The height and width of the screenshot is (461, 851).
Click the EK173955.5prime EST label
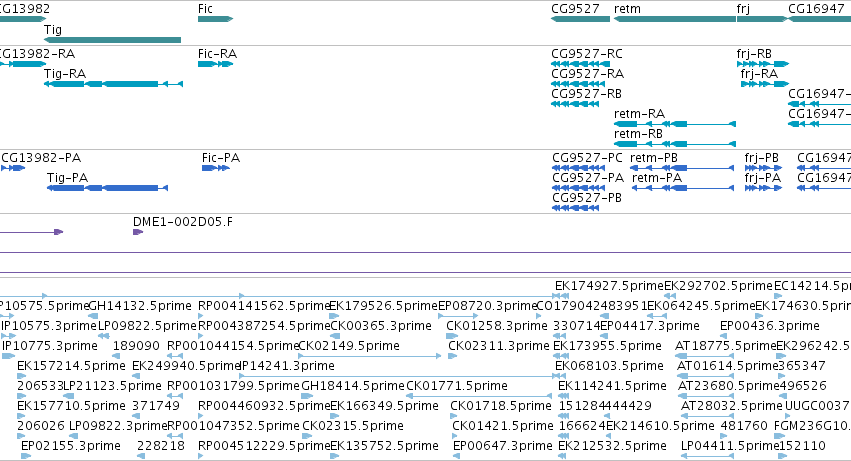(x=607, y=346)
